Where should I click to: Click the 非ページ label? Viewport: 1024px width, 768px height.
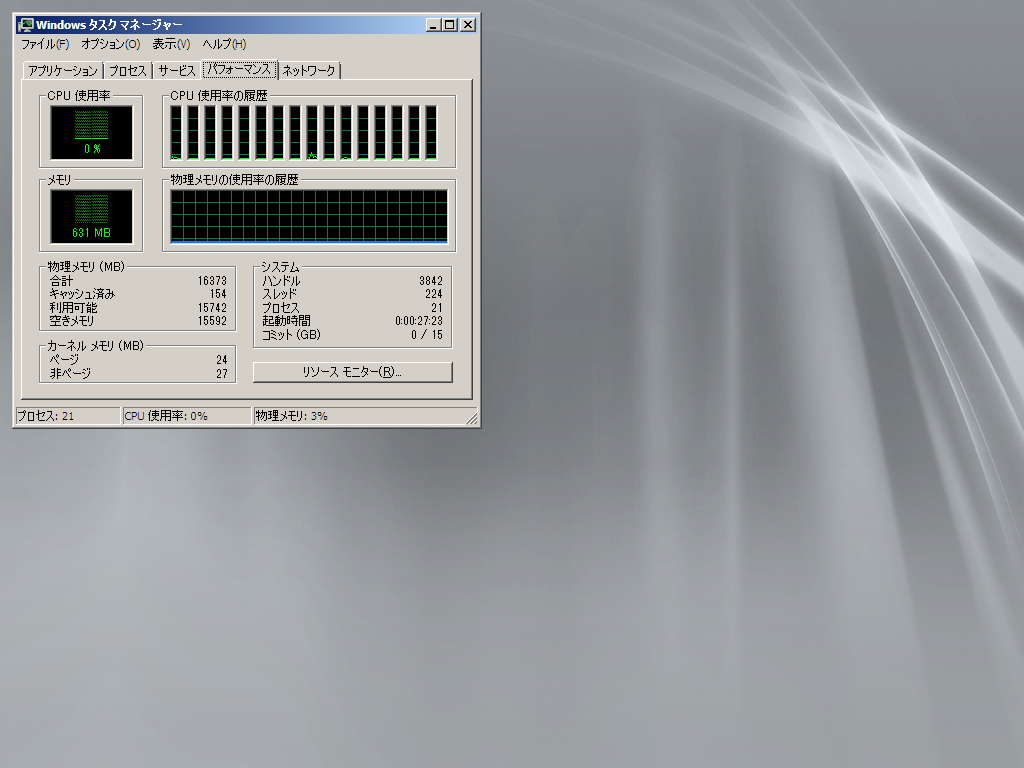click(x=71, y=374)
